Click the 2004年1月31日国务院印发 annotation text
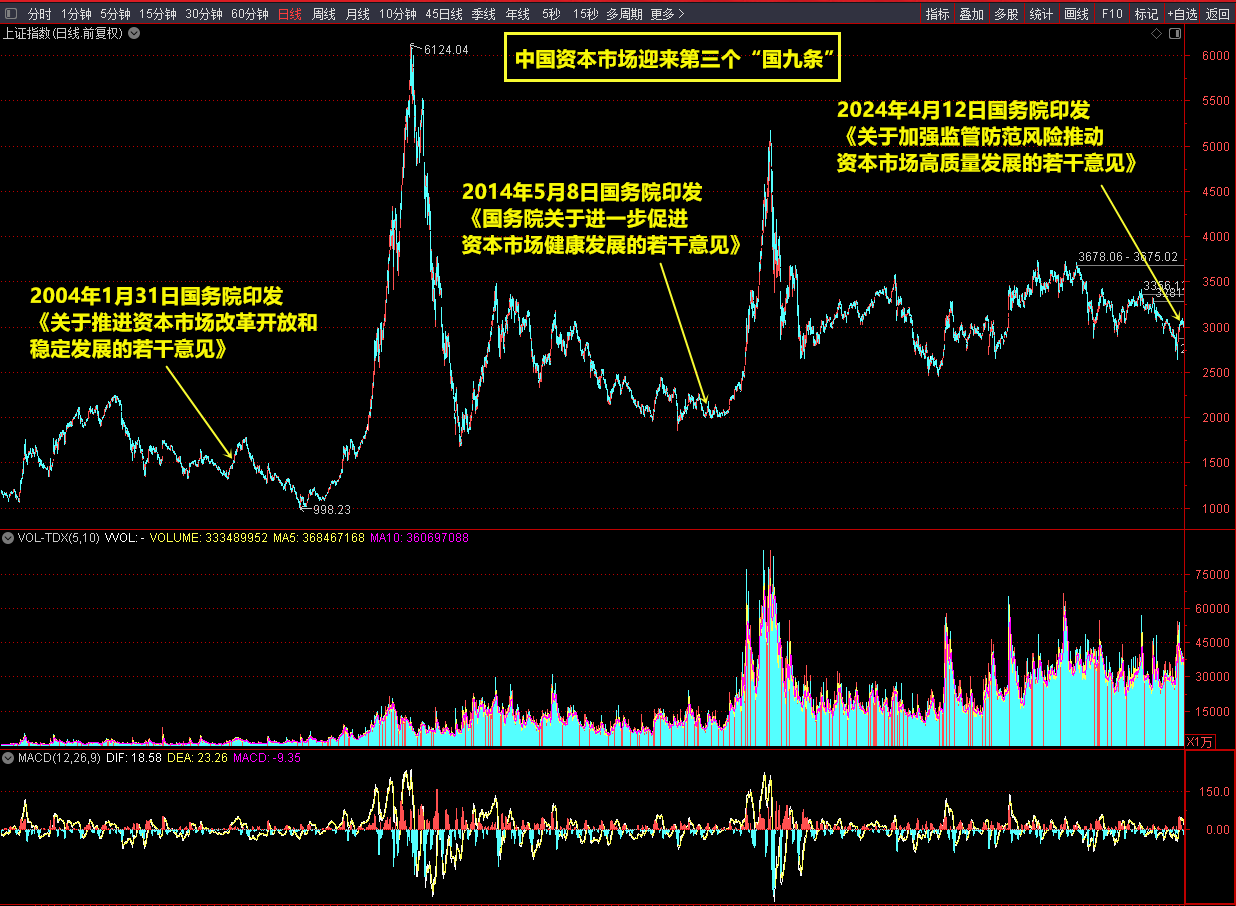Screen dimensions: 1236x906 (x=157, y=297)
